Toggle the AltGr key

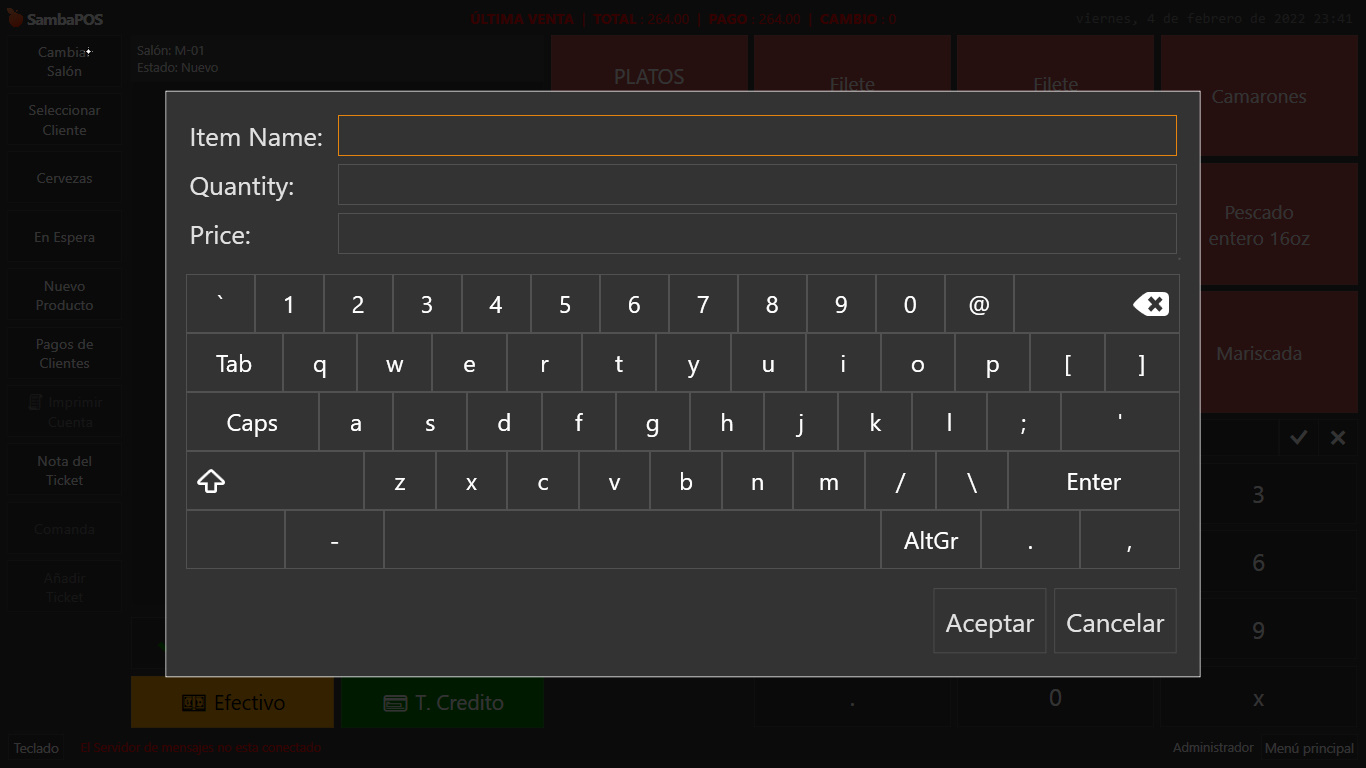[931, 541]
